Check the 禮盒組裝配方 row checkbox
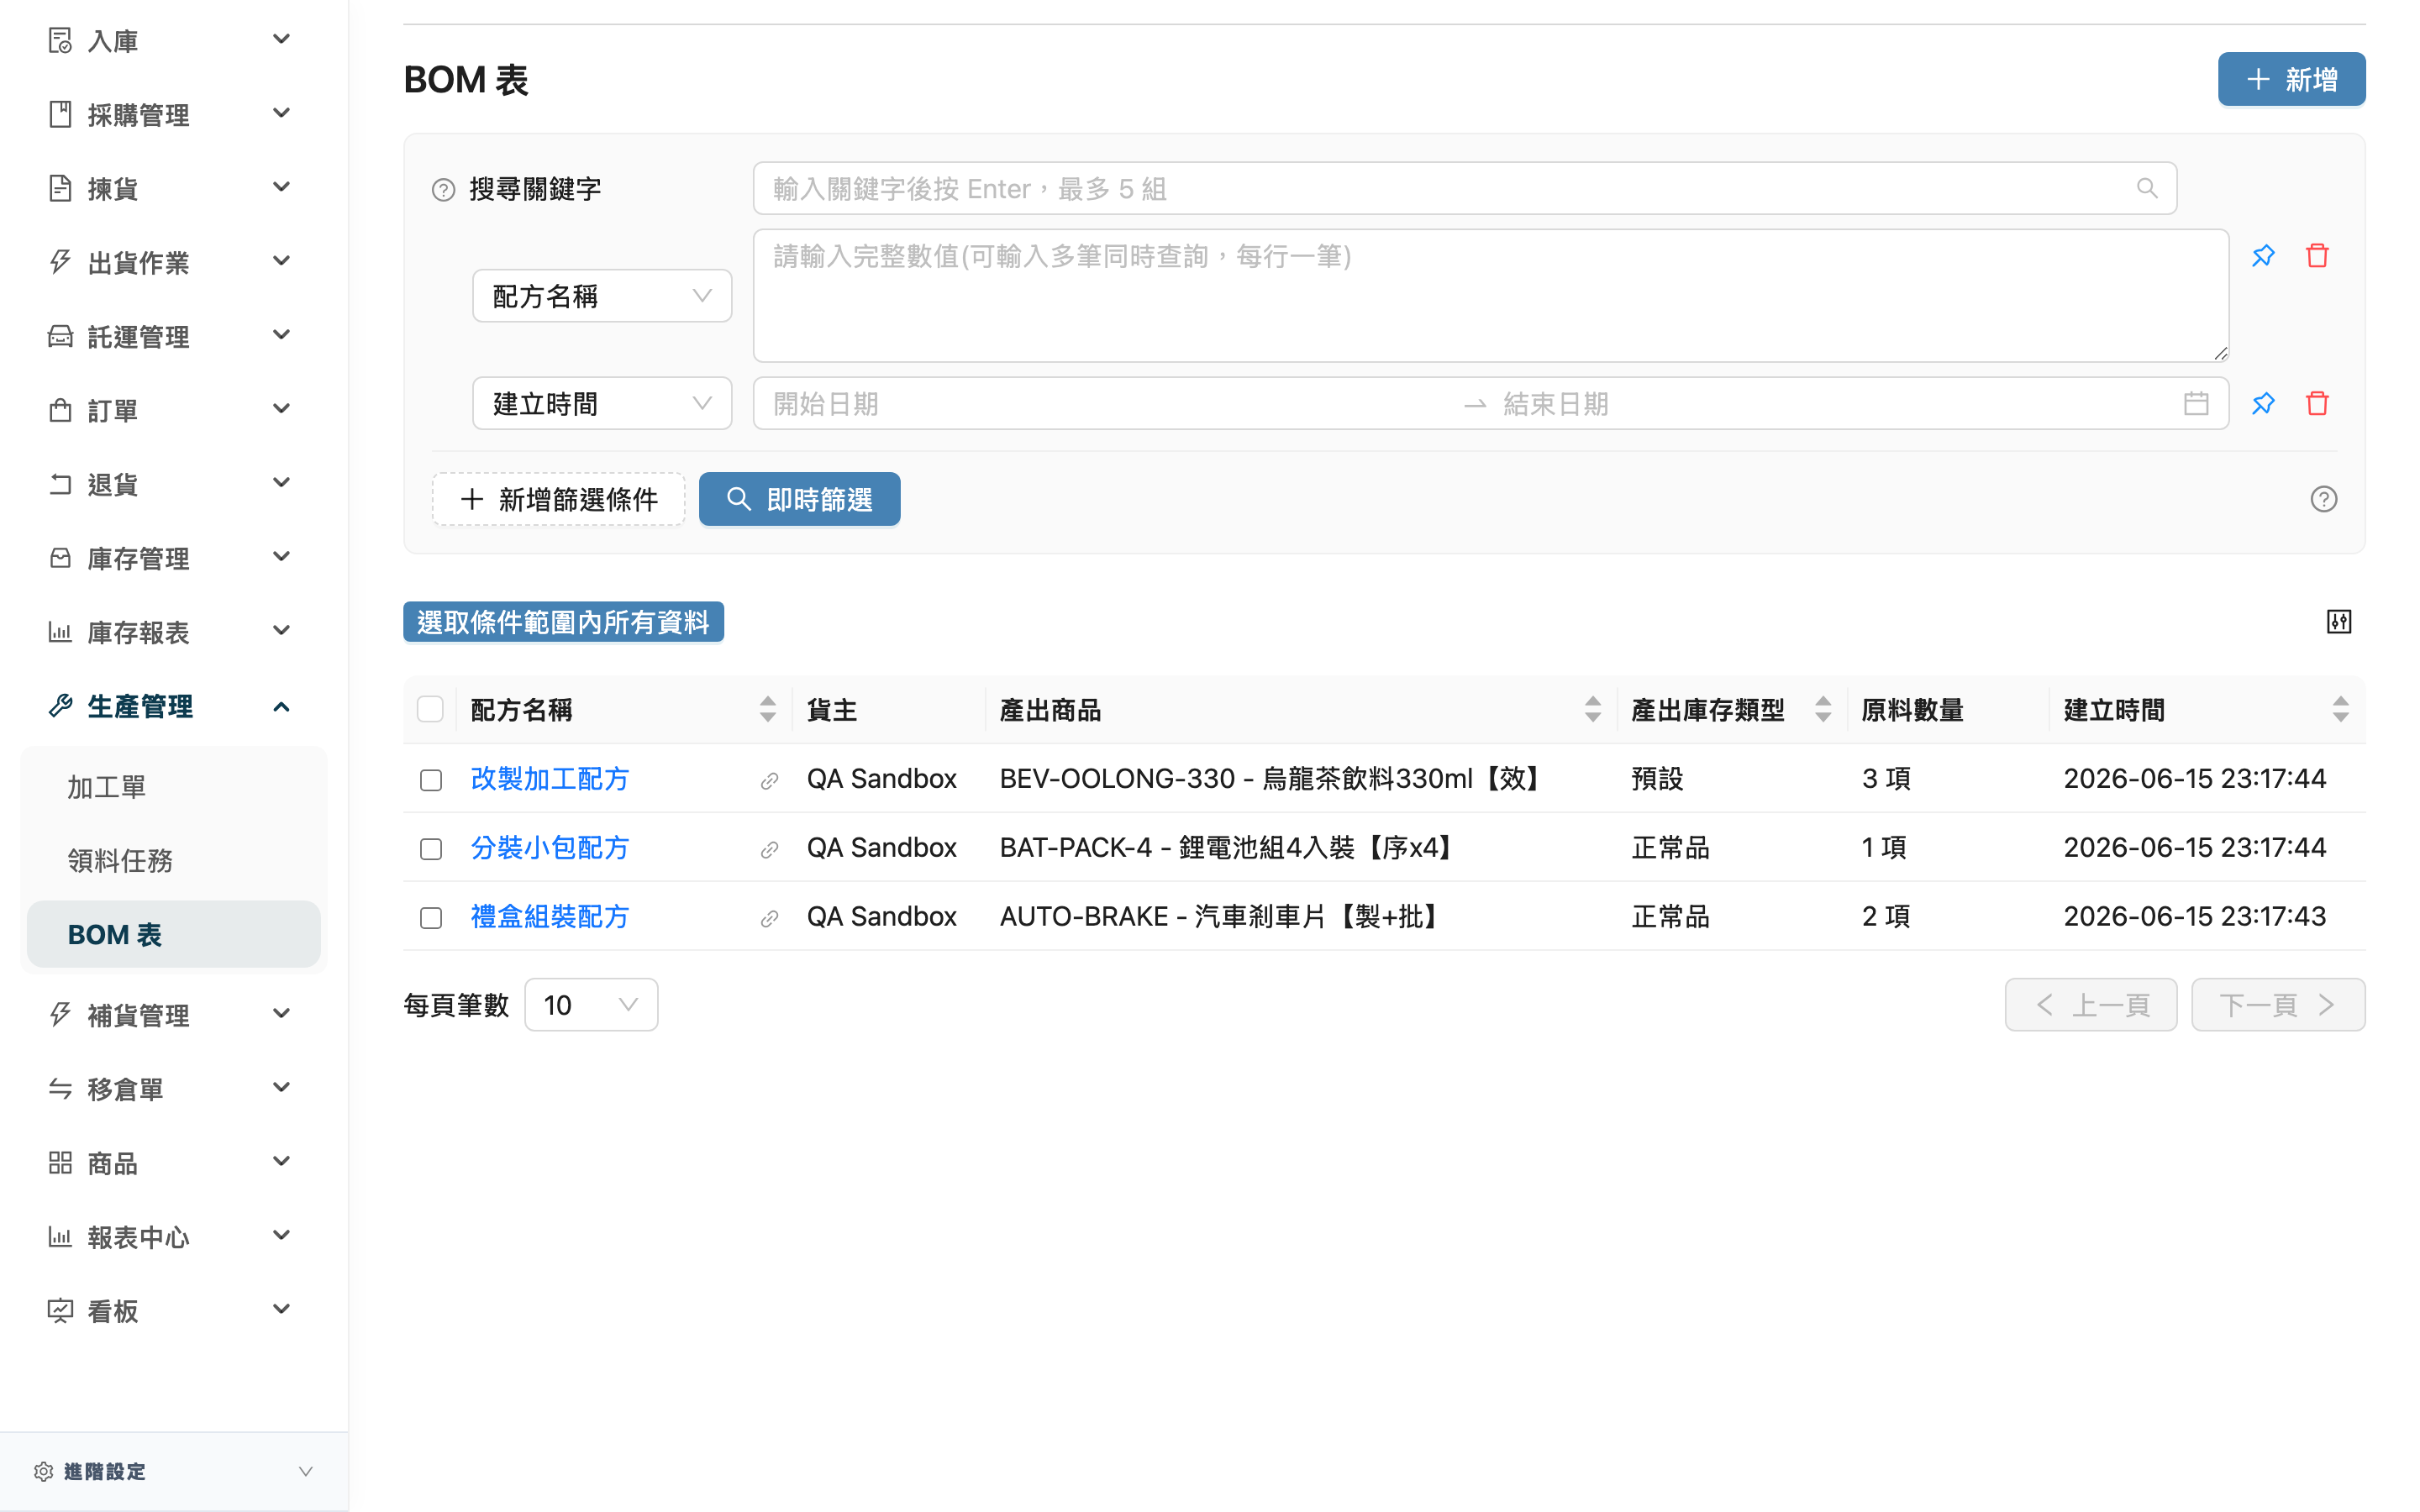Image resolution: width=2420 pixels, height=1512 pixels. [431, 918]
